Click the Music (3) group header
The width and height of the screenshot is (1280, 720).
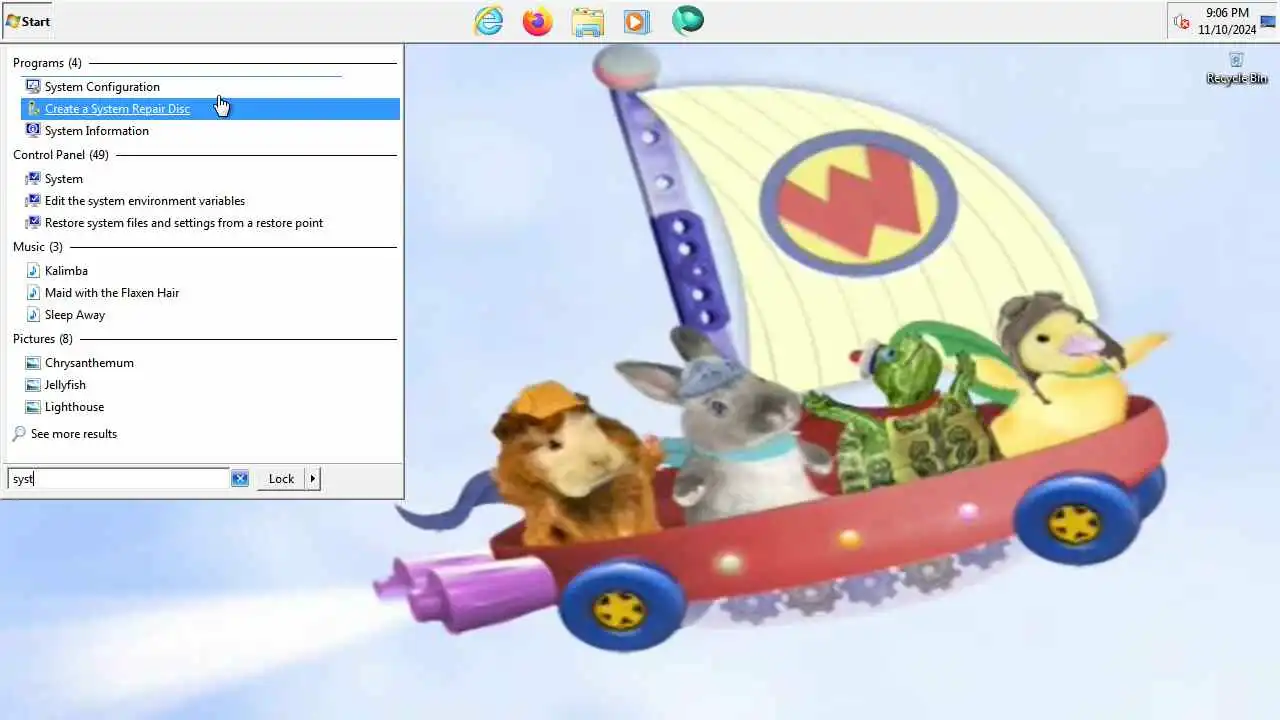click(x=38, y=247)
